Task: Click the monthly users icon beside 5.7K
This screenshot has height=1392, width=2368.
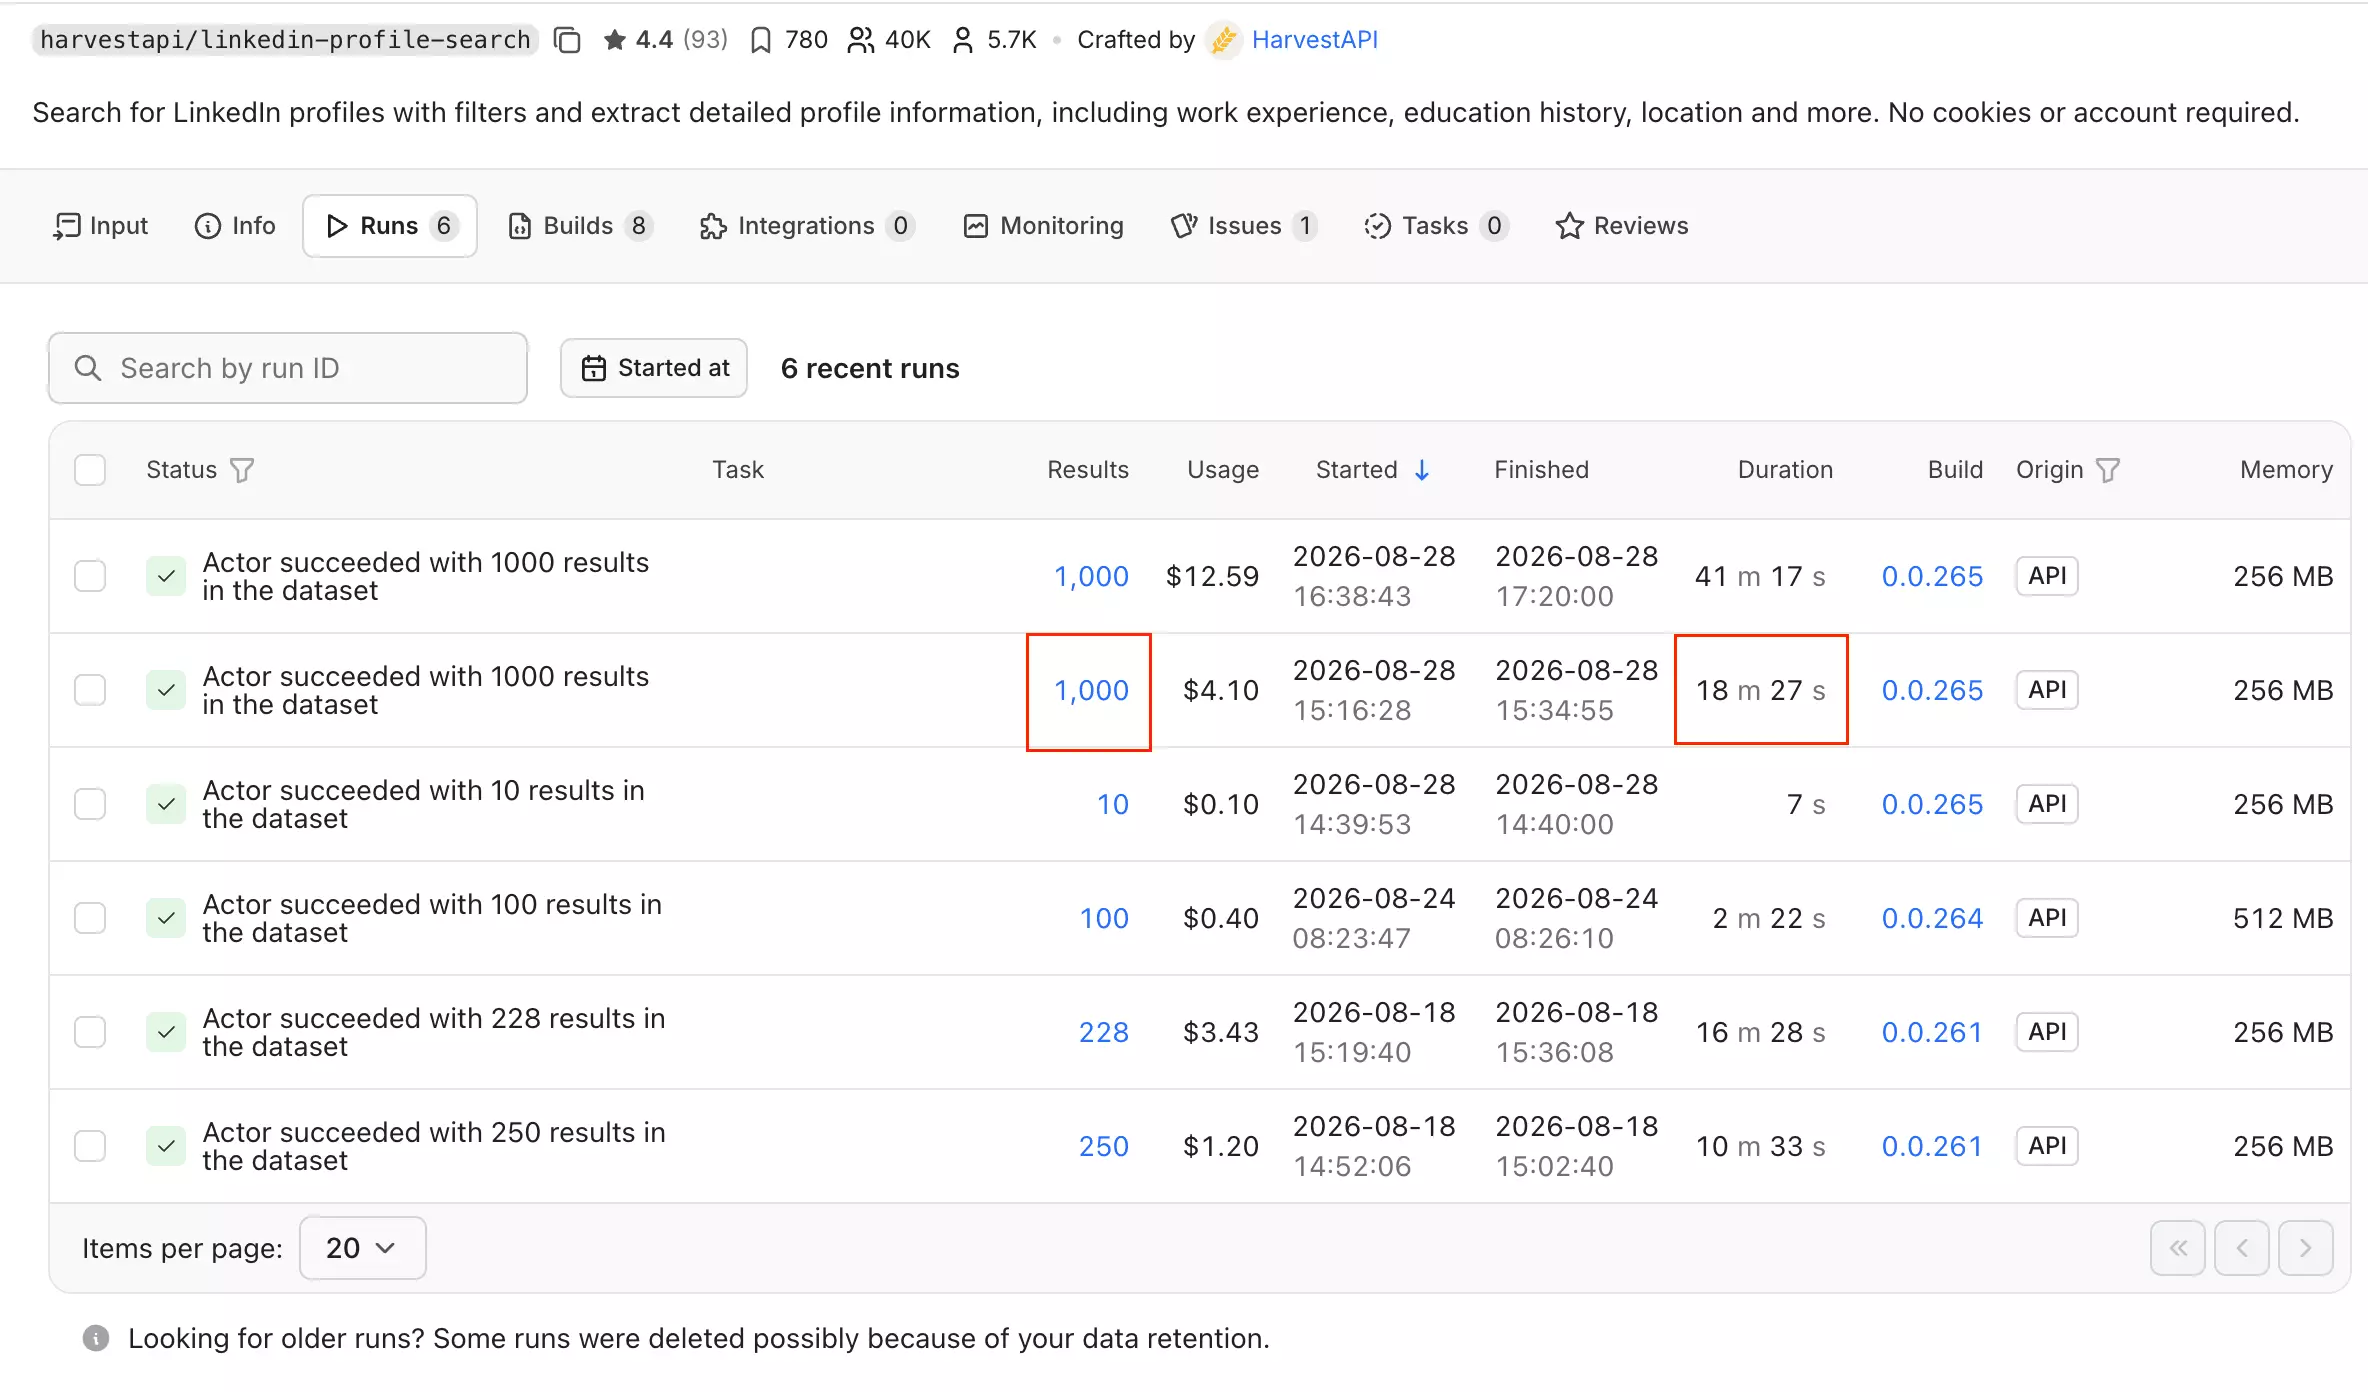Action: (963, 40)
